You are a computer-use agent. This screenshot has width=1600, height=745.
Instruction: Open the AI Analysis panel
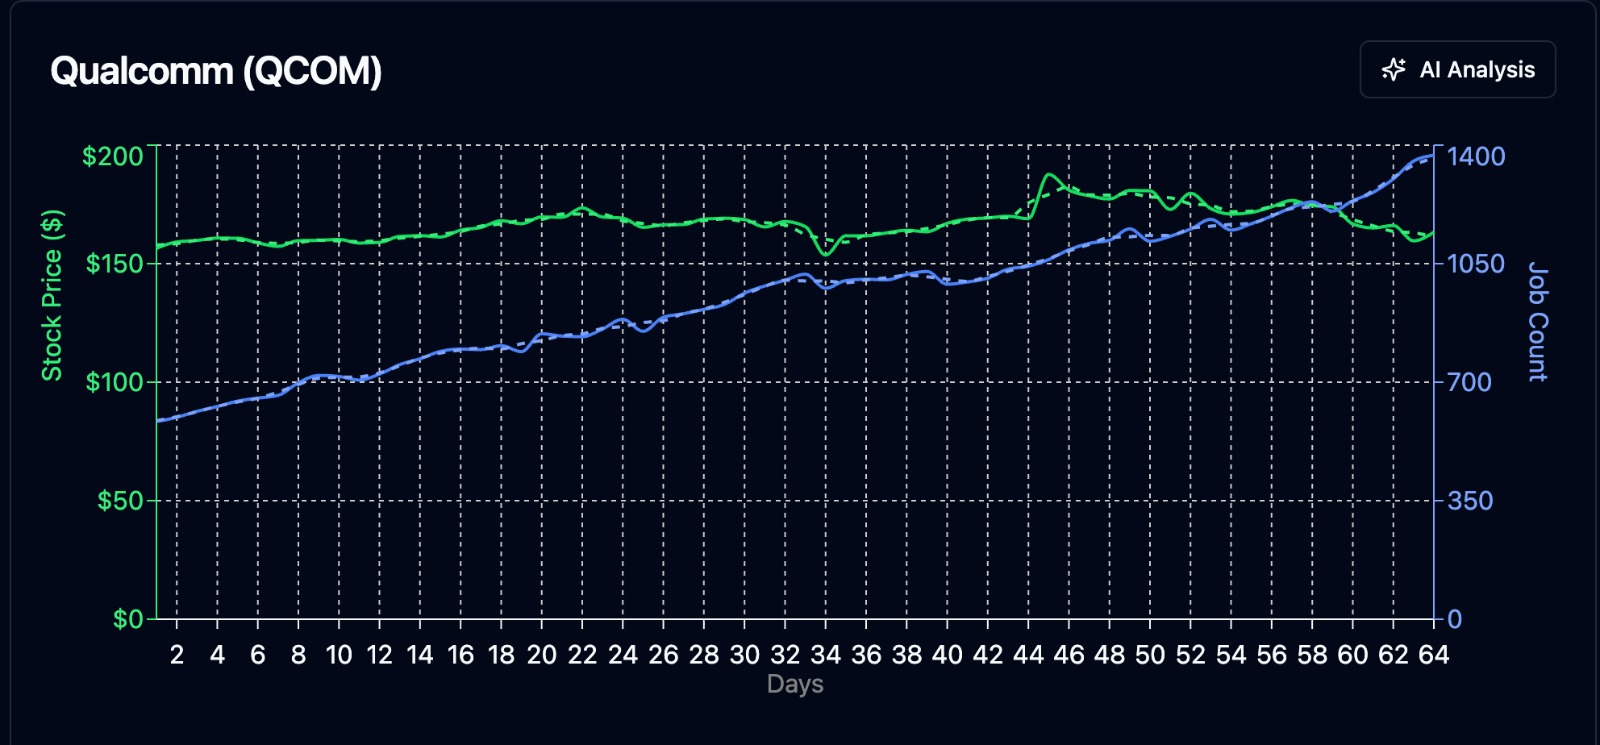(x=1457, y=70)
